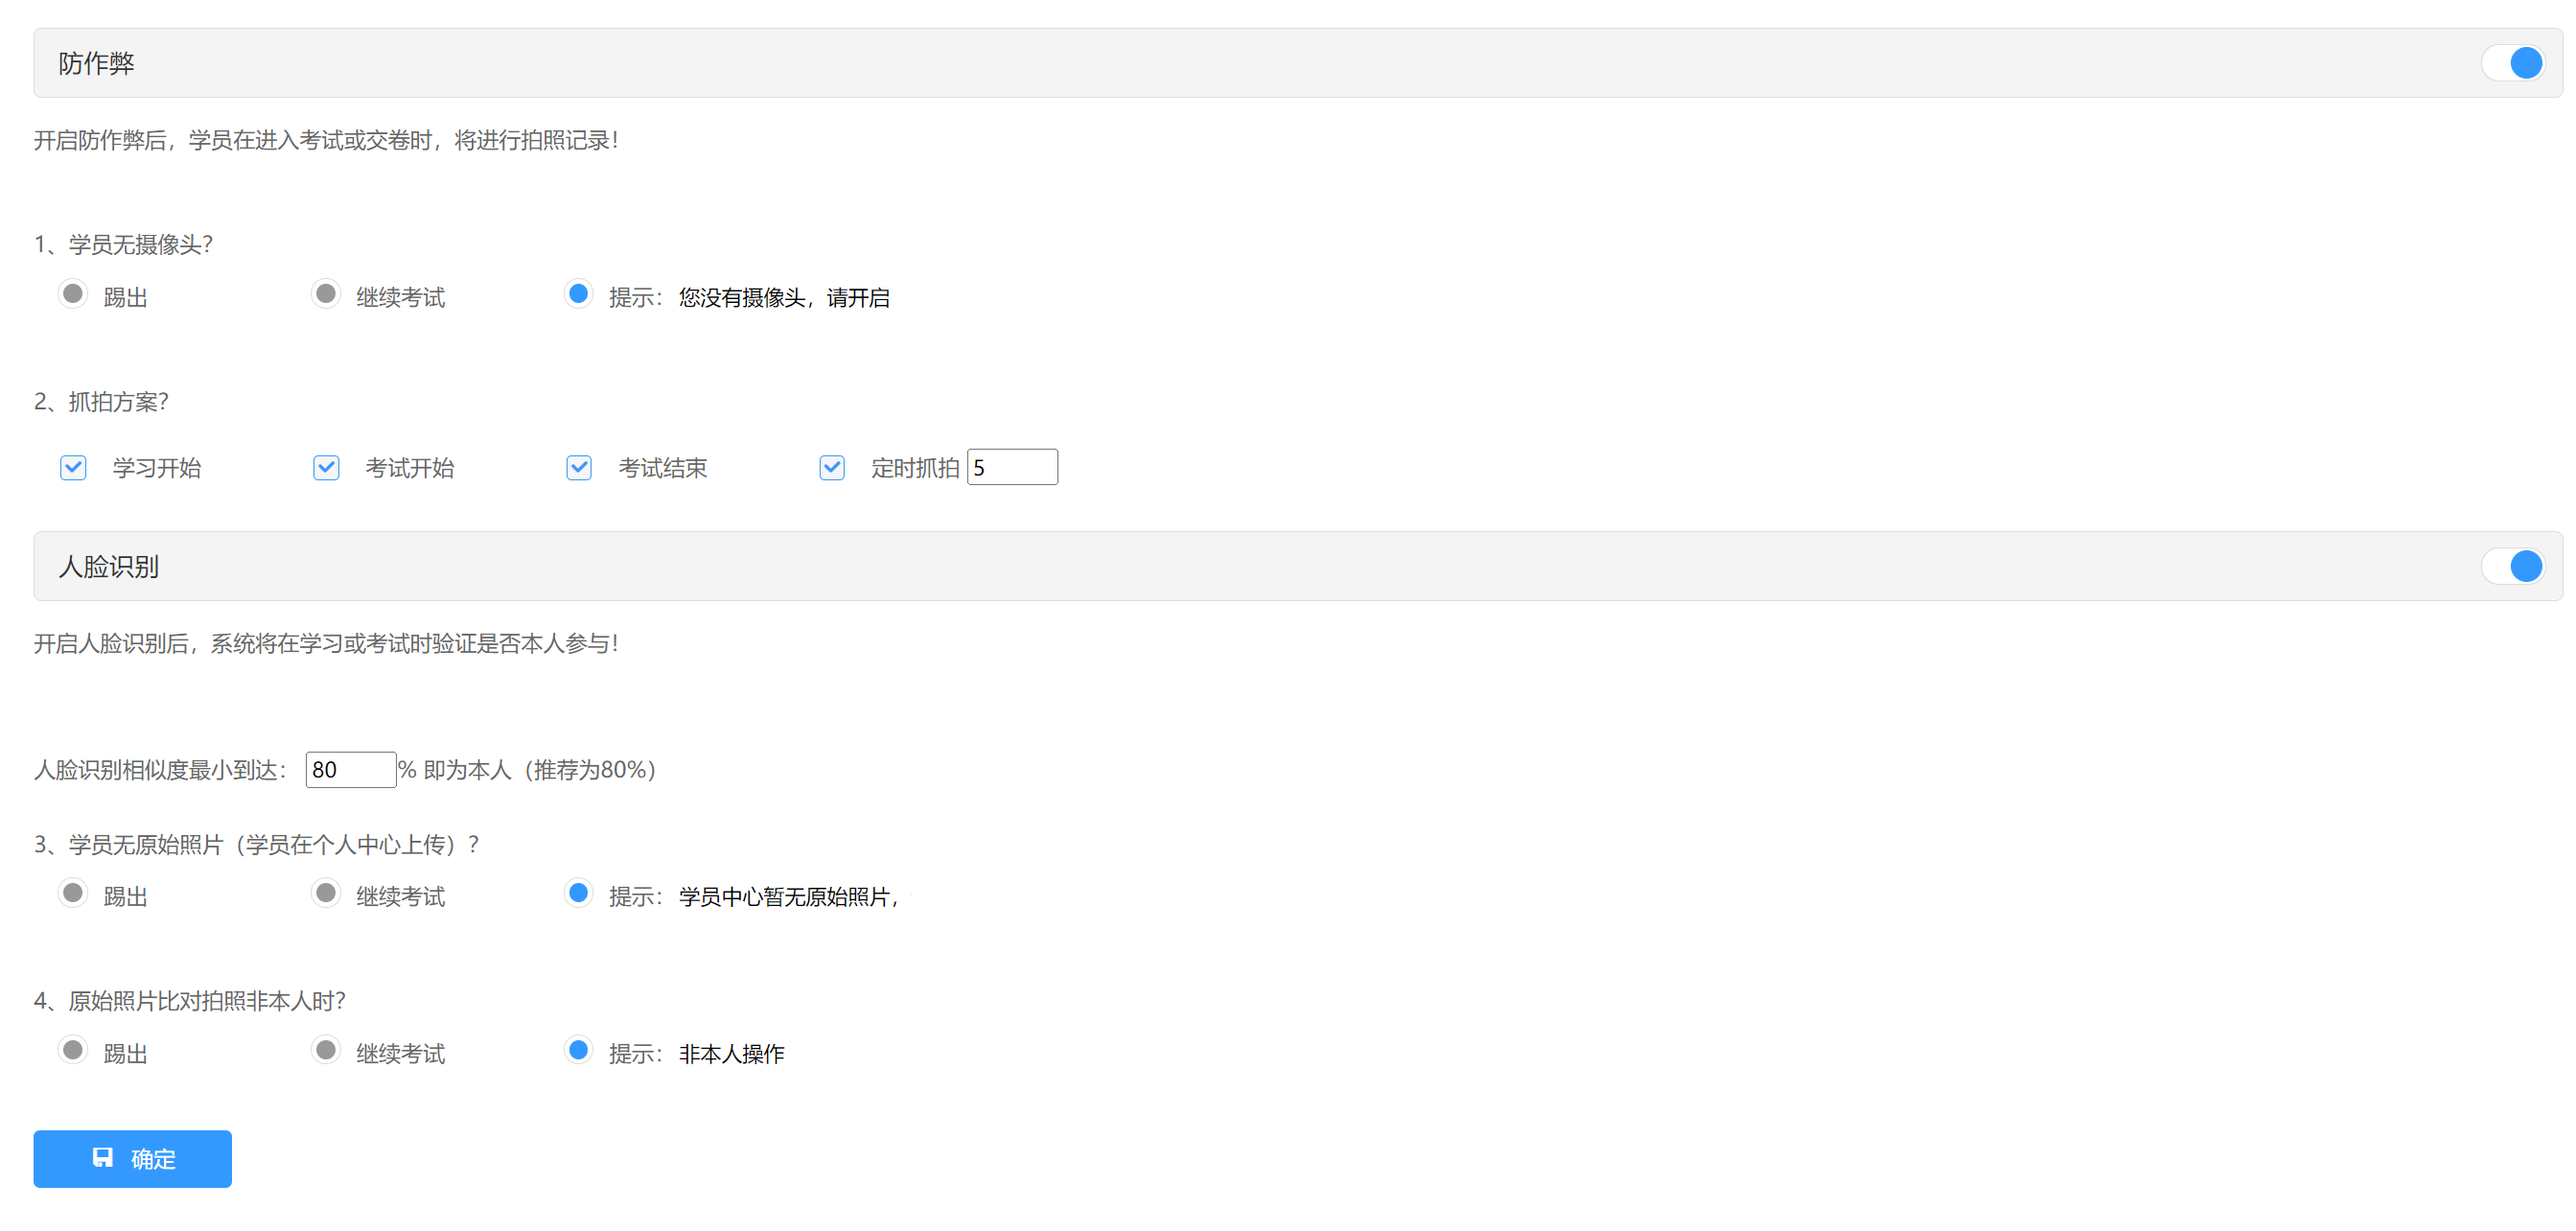Toggle the 防作弊 anti-cheating switch
This screenshot has width=2576, height=1231.
pos(2512,63)
